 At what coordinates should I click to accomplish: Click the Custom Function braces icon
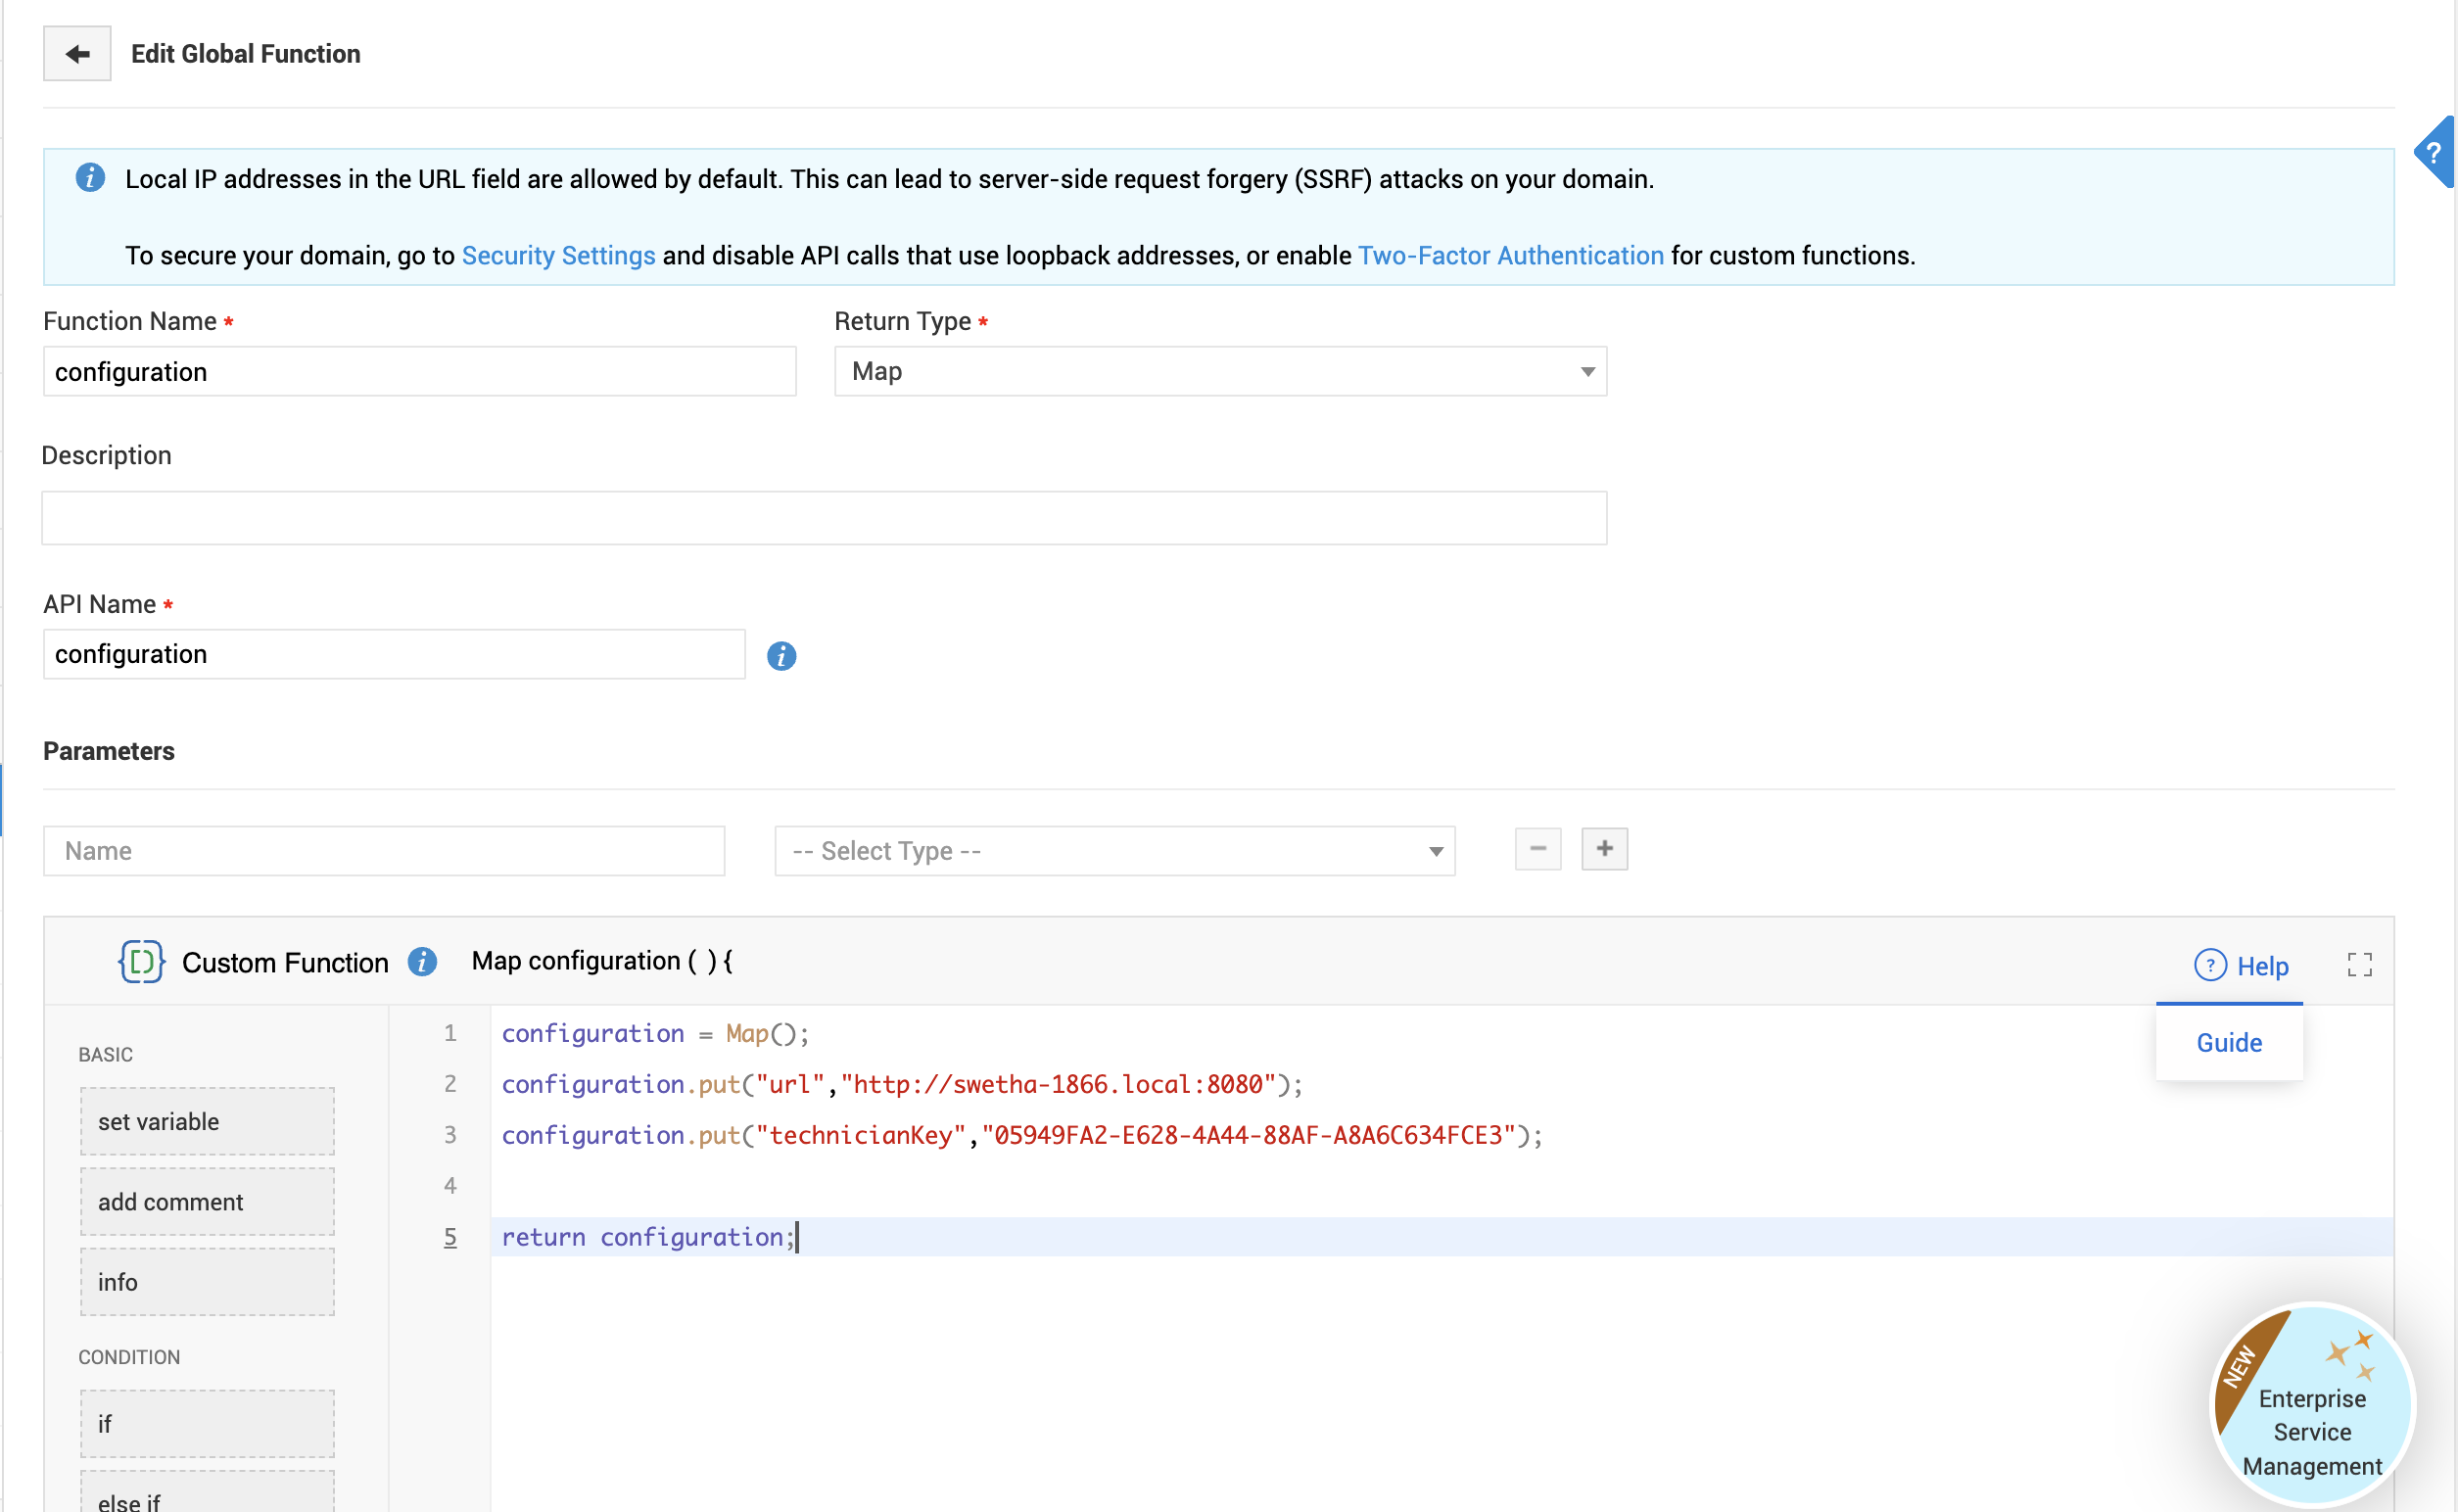pyautogui.click(x=141, y=962)
